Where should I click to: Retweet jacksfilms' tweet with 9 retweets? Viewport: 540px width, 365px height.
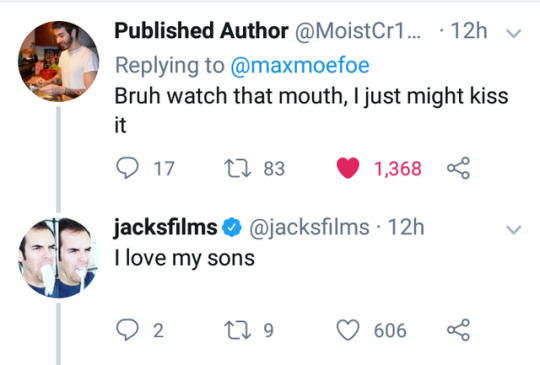237,330
